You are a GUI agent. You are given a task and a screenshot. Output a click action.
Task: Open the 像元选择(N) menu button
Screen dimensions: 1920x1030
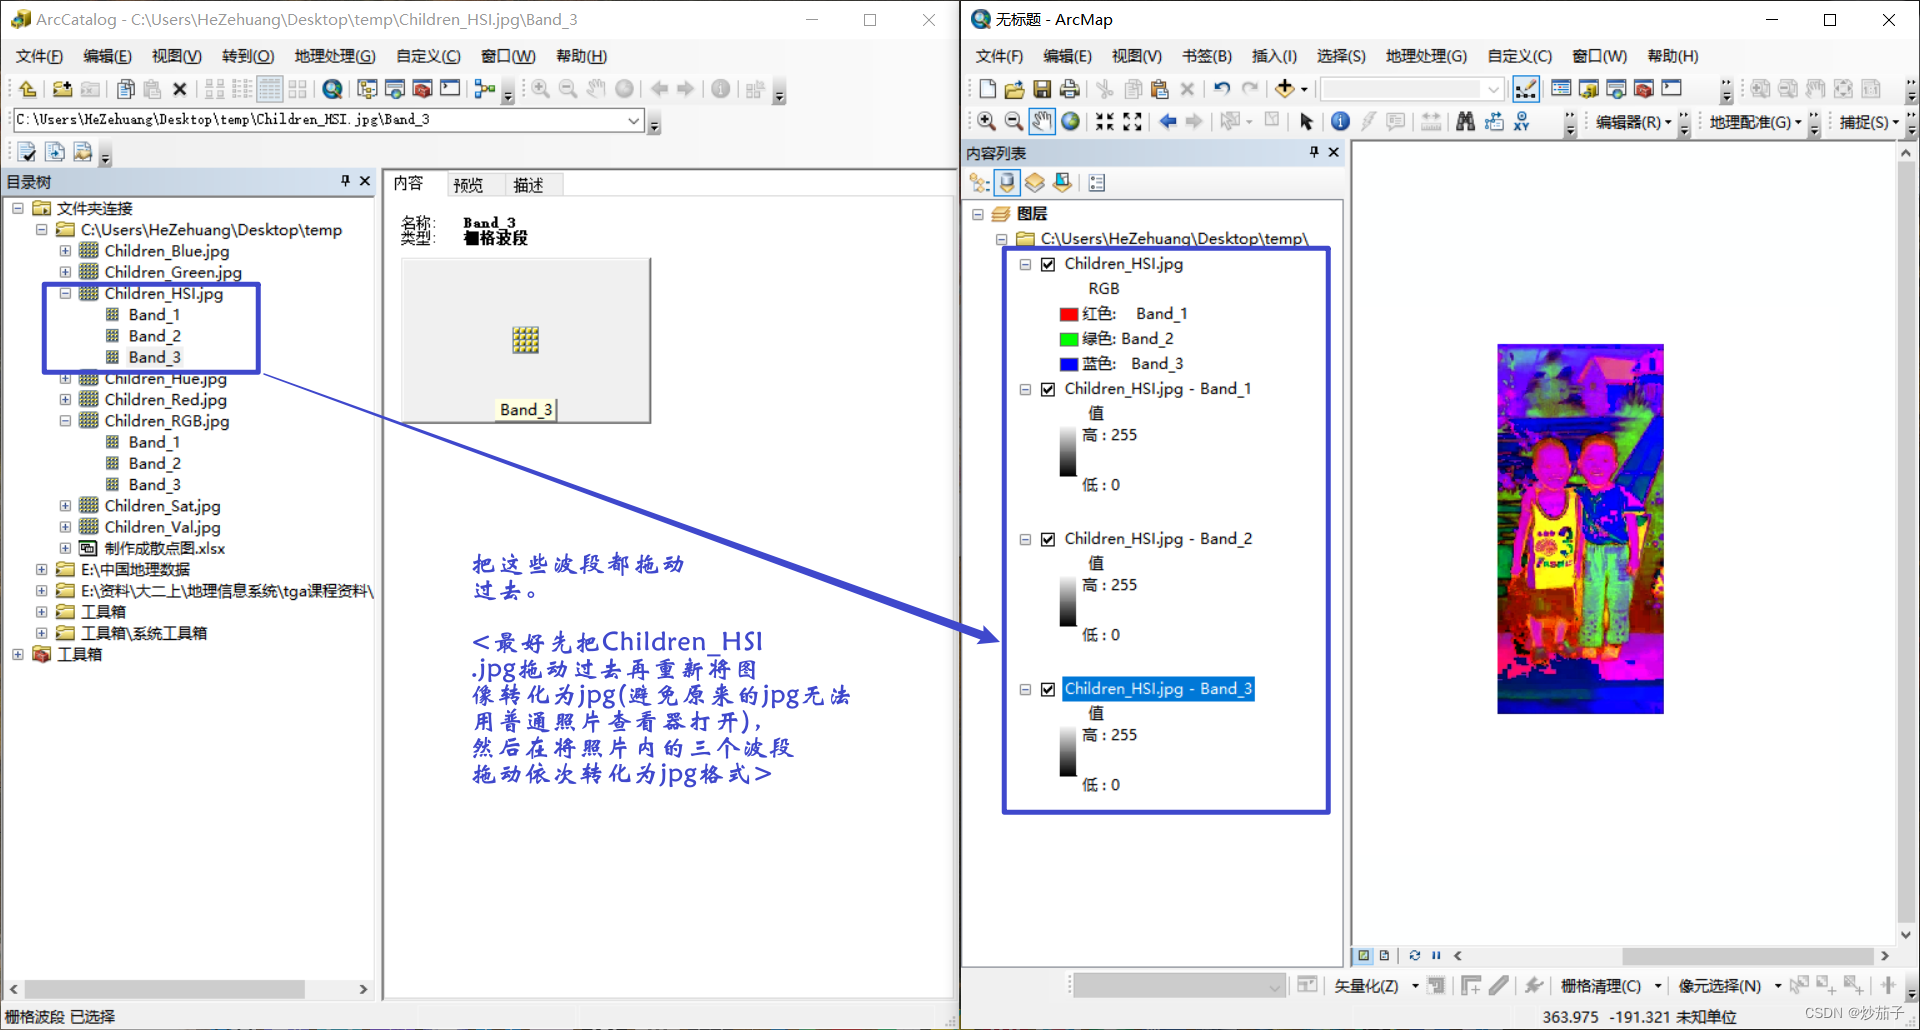tap(1730, 986)
